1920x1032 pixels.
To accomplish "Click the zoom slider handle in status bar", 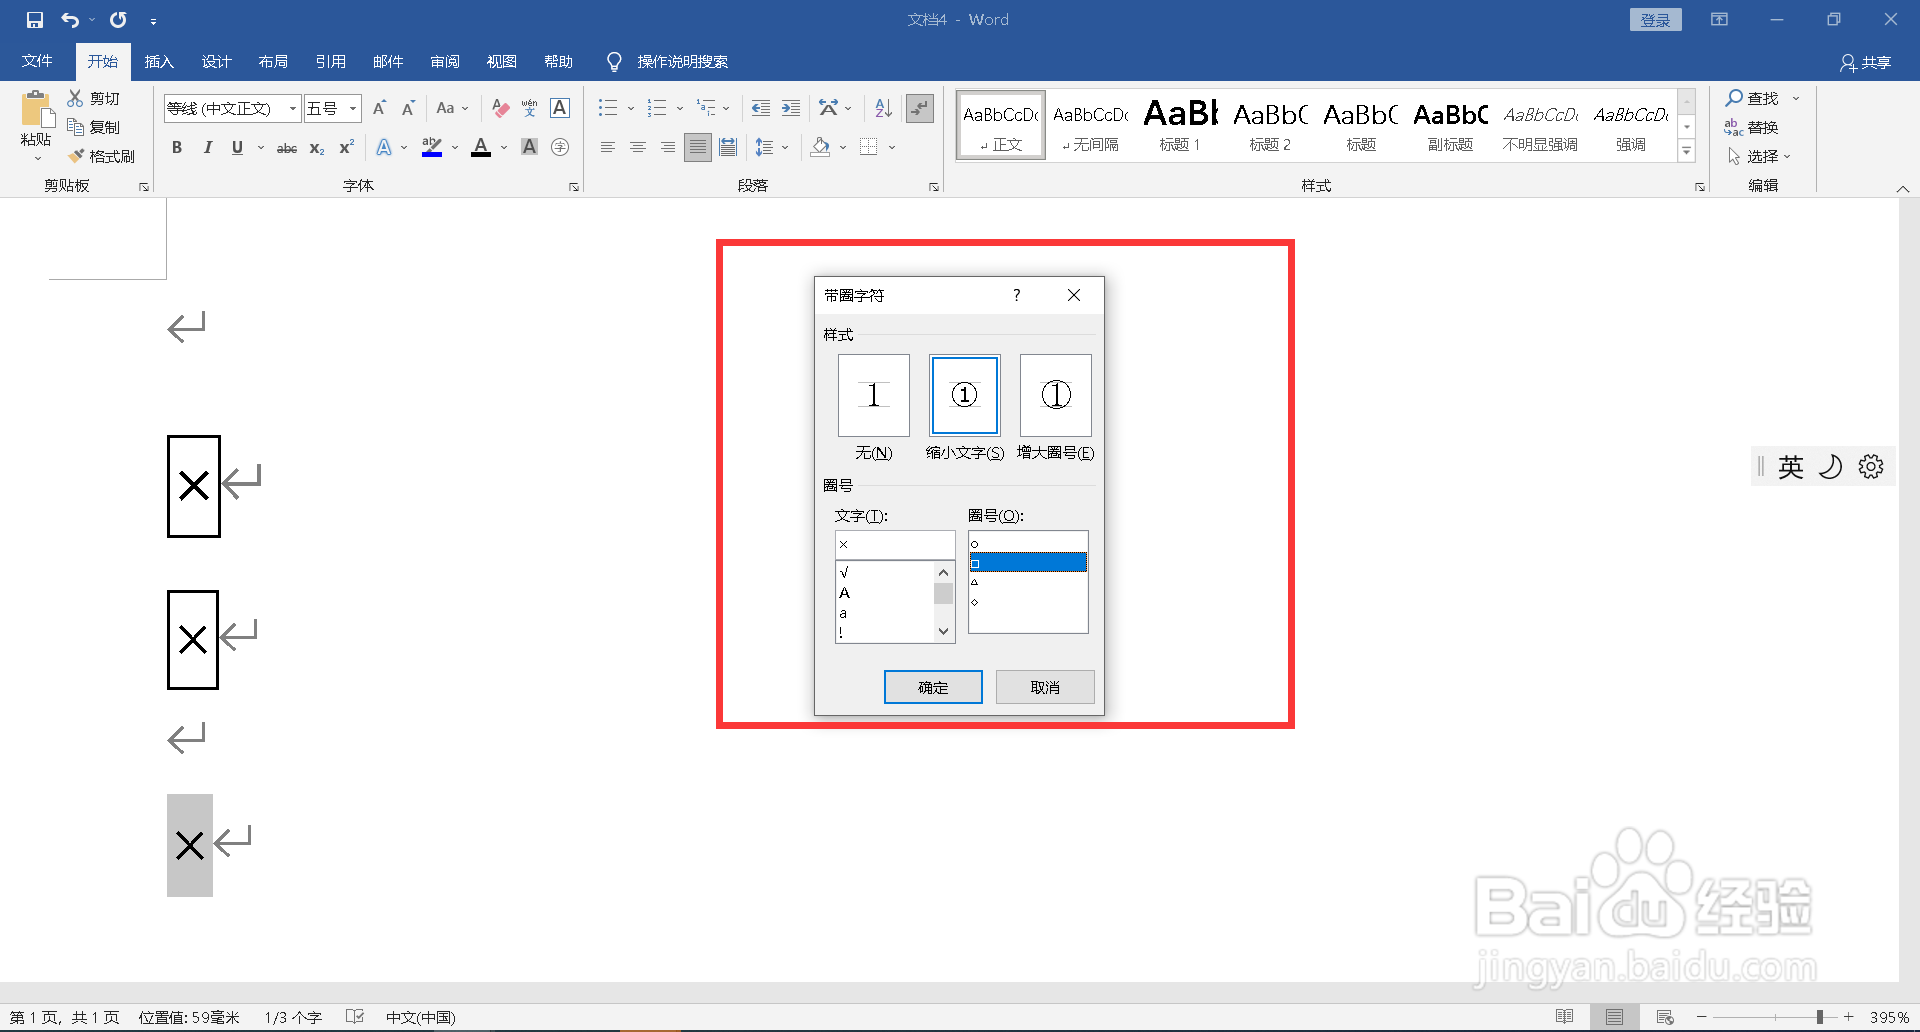I will coord(1820,1017).
